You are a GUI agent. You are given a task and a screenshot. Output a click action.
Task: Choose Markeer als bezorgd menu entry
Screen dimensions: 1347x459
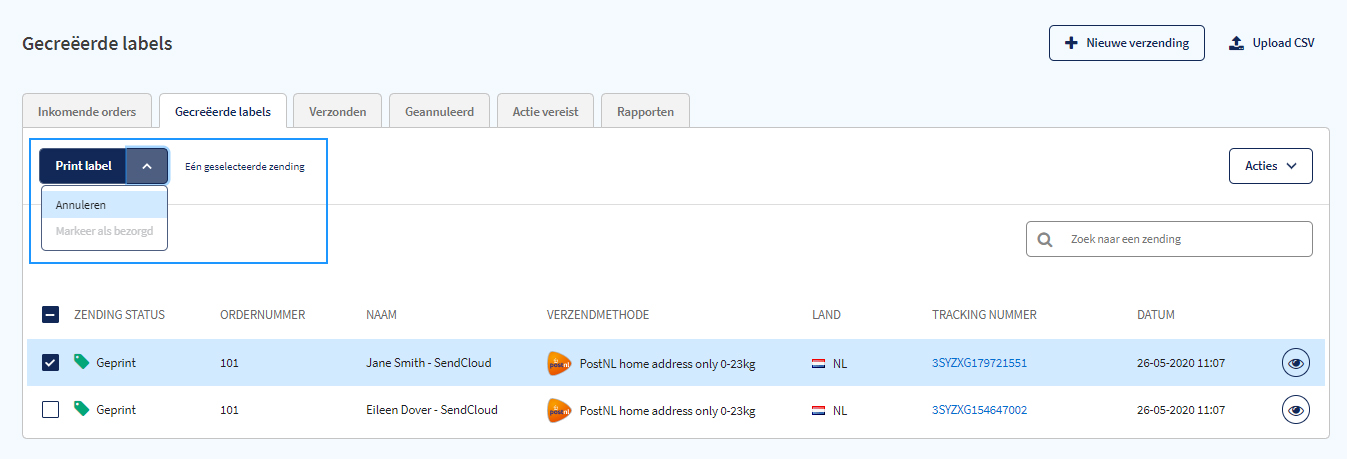[x=104, y=233]
